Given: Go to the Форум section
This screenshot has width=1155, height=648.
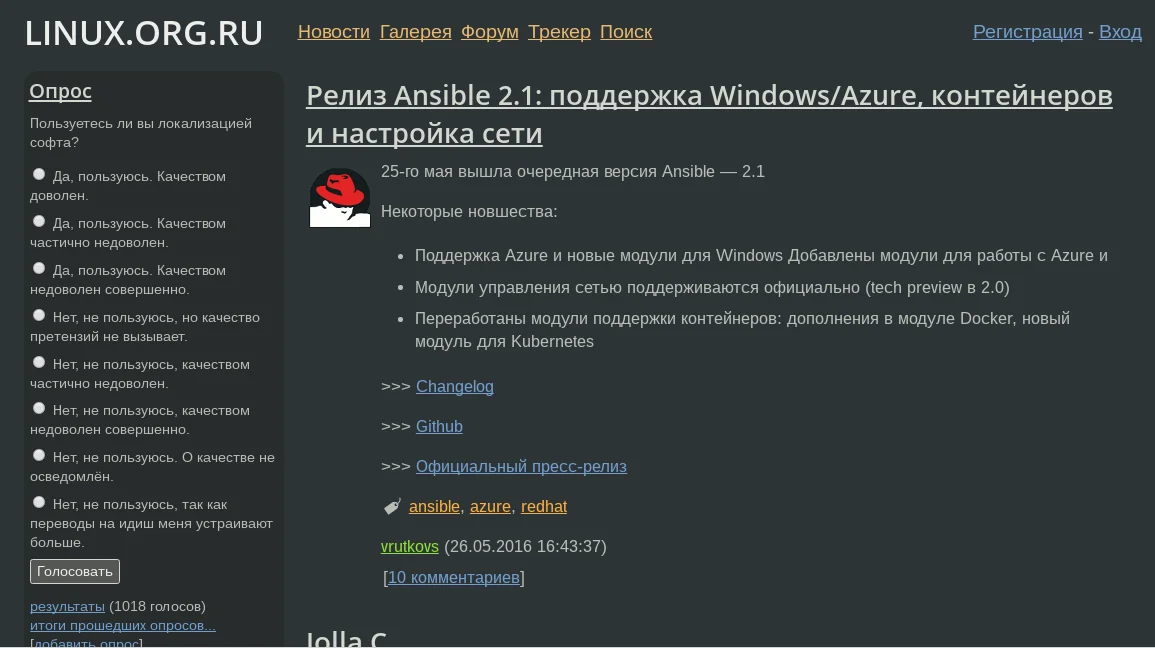Looking at the screenshot, I should point(490,32).
